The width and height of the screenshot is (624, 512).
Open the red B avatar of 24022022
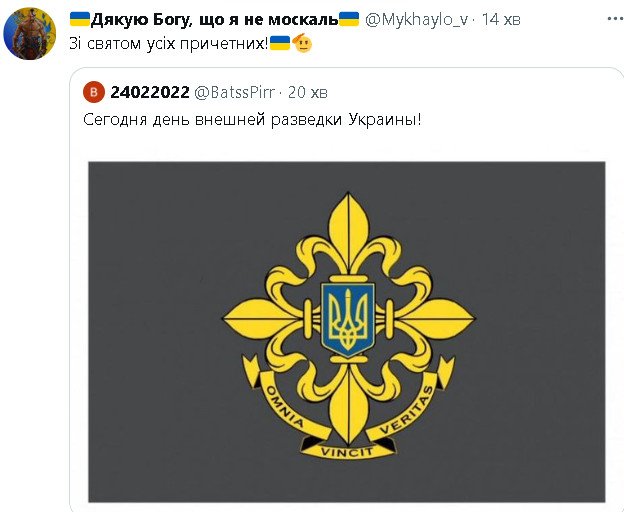[94, 92]
